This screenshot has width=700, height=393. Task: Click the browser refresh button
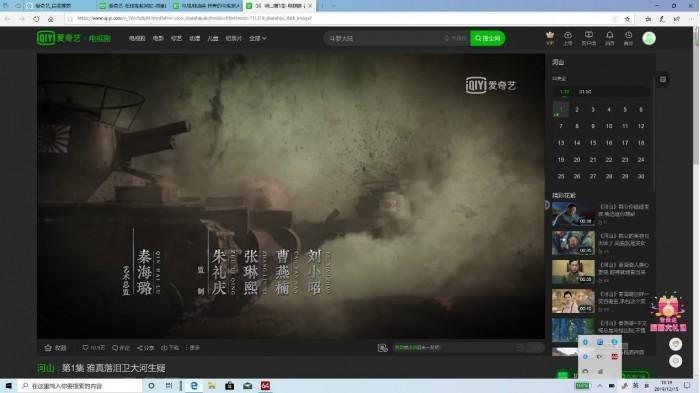(x=36, y=19)
